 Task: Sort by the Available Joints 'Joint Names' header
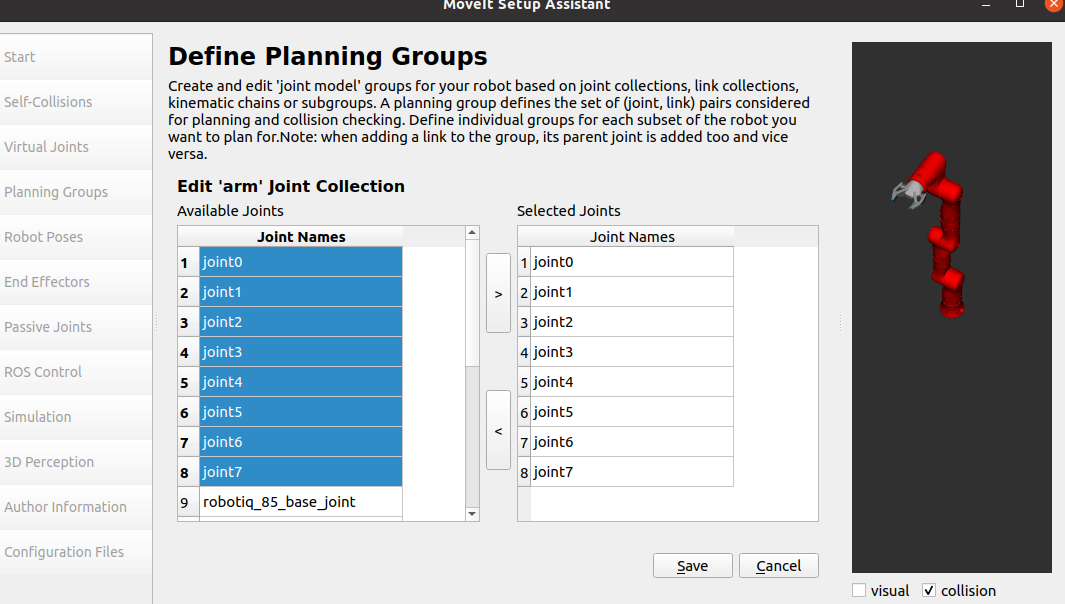point(301,236)
